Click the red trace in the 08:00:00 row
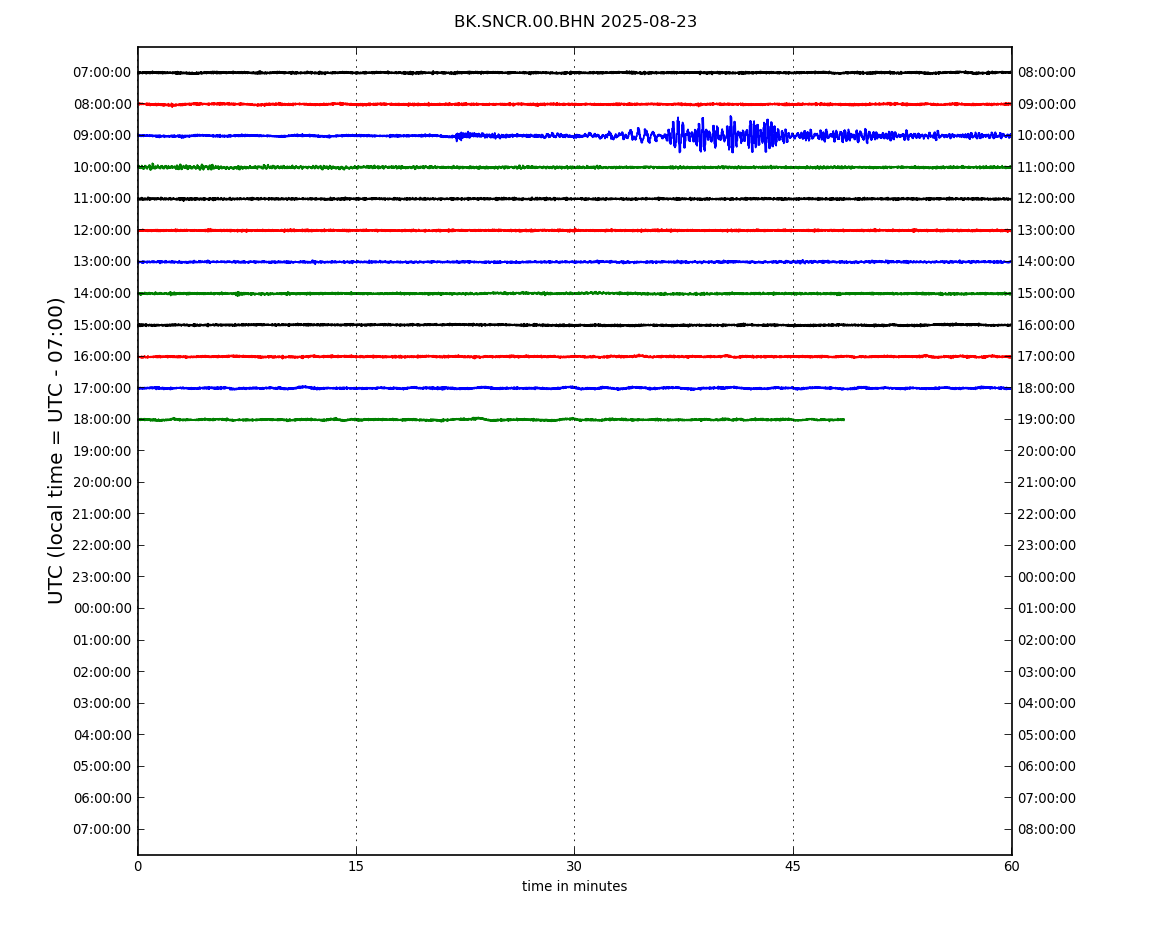The width and height of the screenshot is (1150, 950). (574, 104)
